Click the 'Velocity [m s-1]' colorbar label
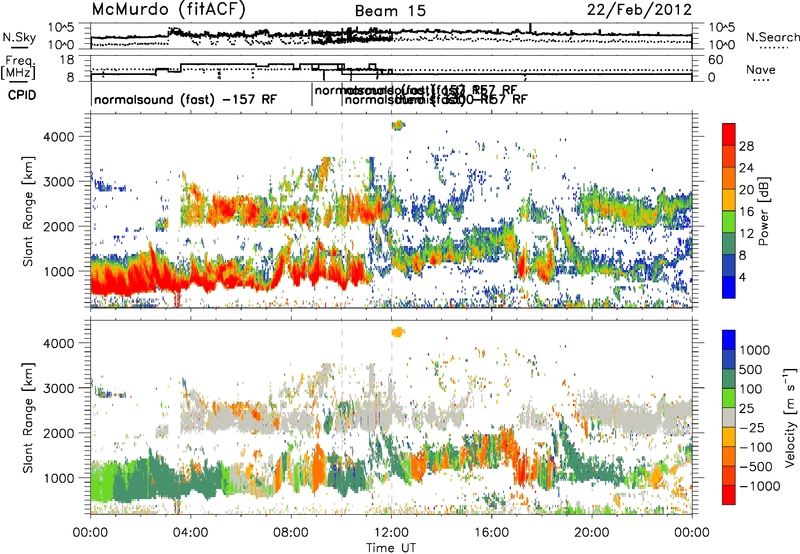Screen dimensions: 800x554 coord(790,417)
